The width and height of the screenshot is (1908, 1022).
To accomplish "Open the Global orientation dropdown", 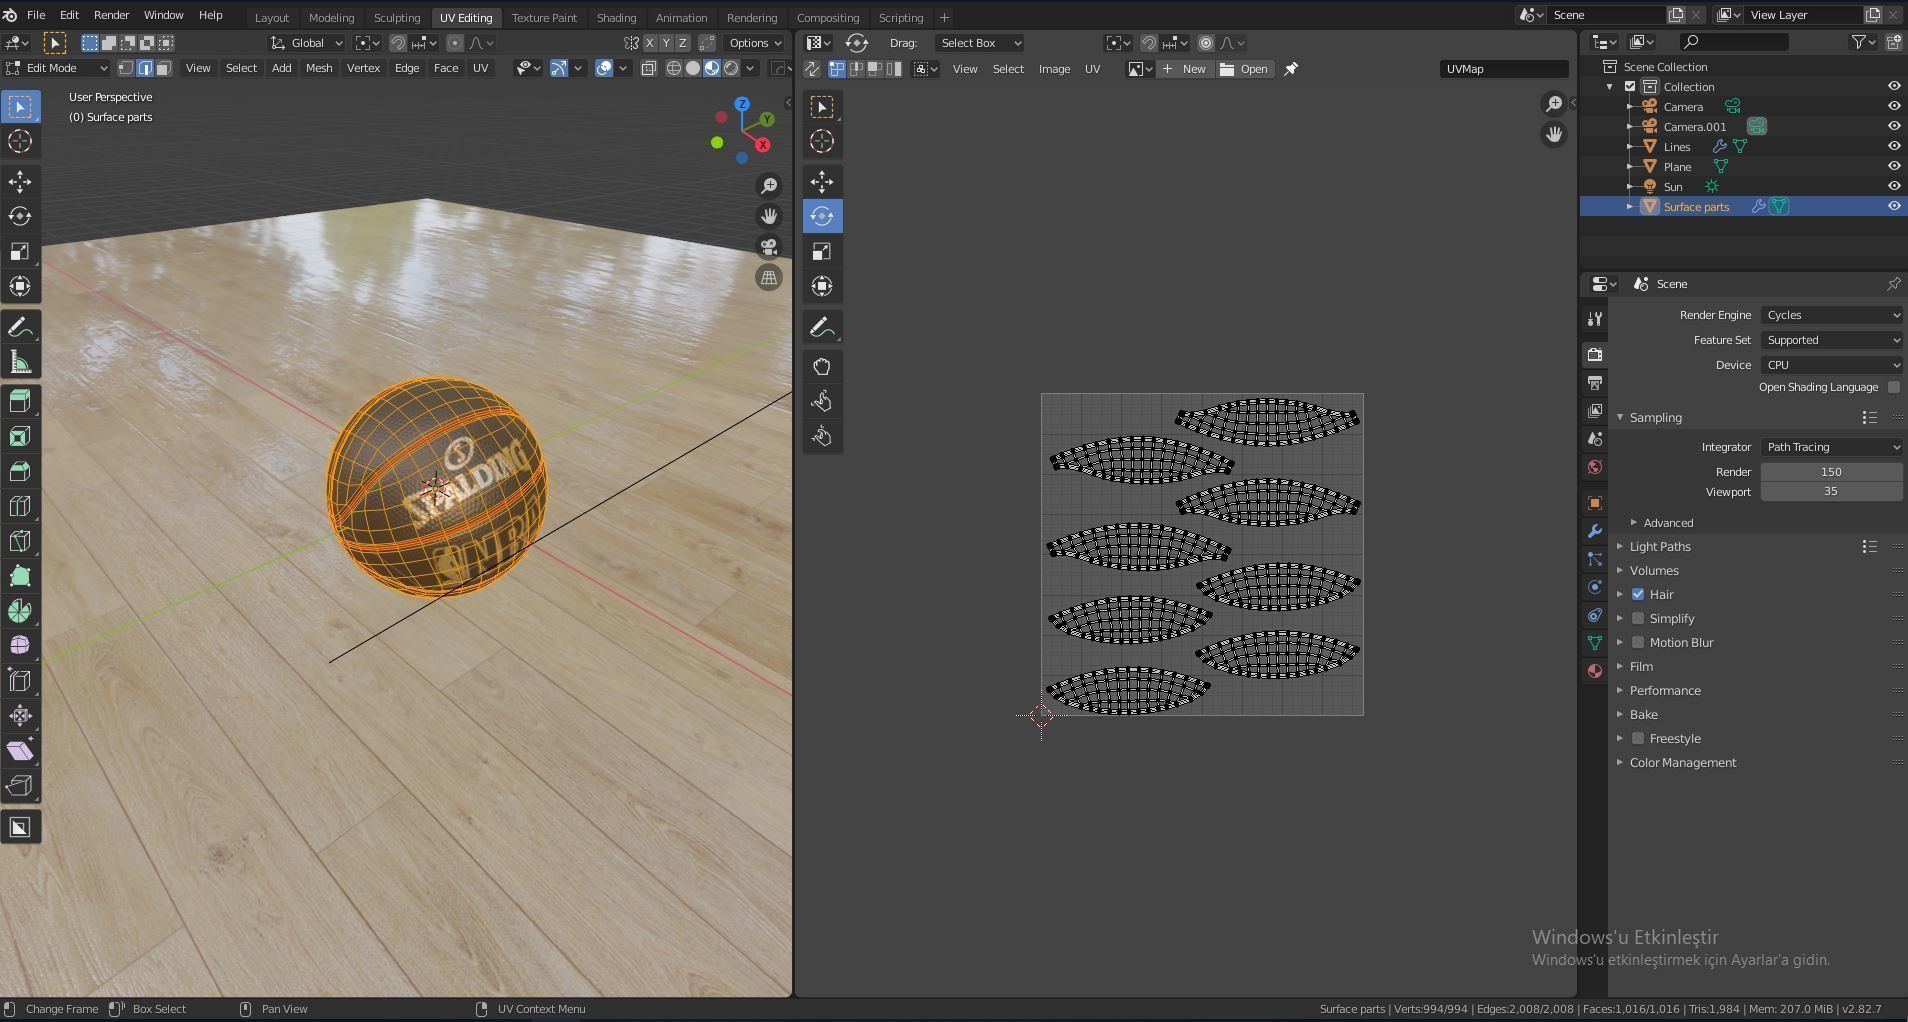I will [307, 43].
